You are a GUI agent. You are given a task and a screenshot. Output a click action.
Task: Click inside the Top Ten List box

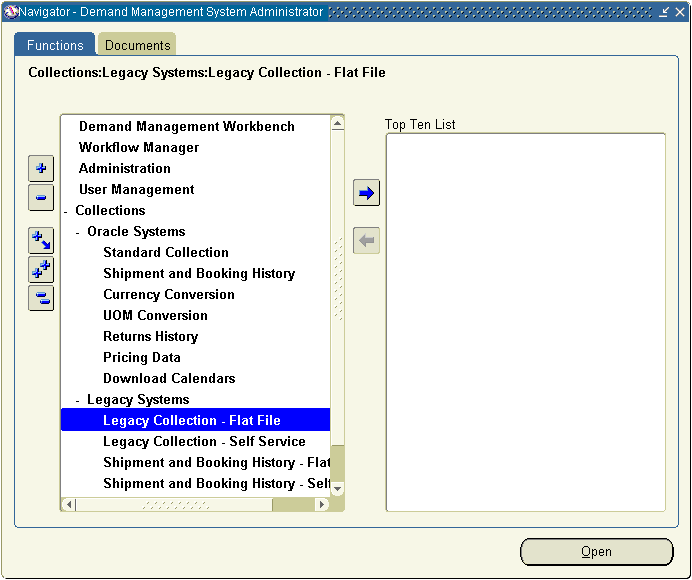[x=526, y=322]
